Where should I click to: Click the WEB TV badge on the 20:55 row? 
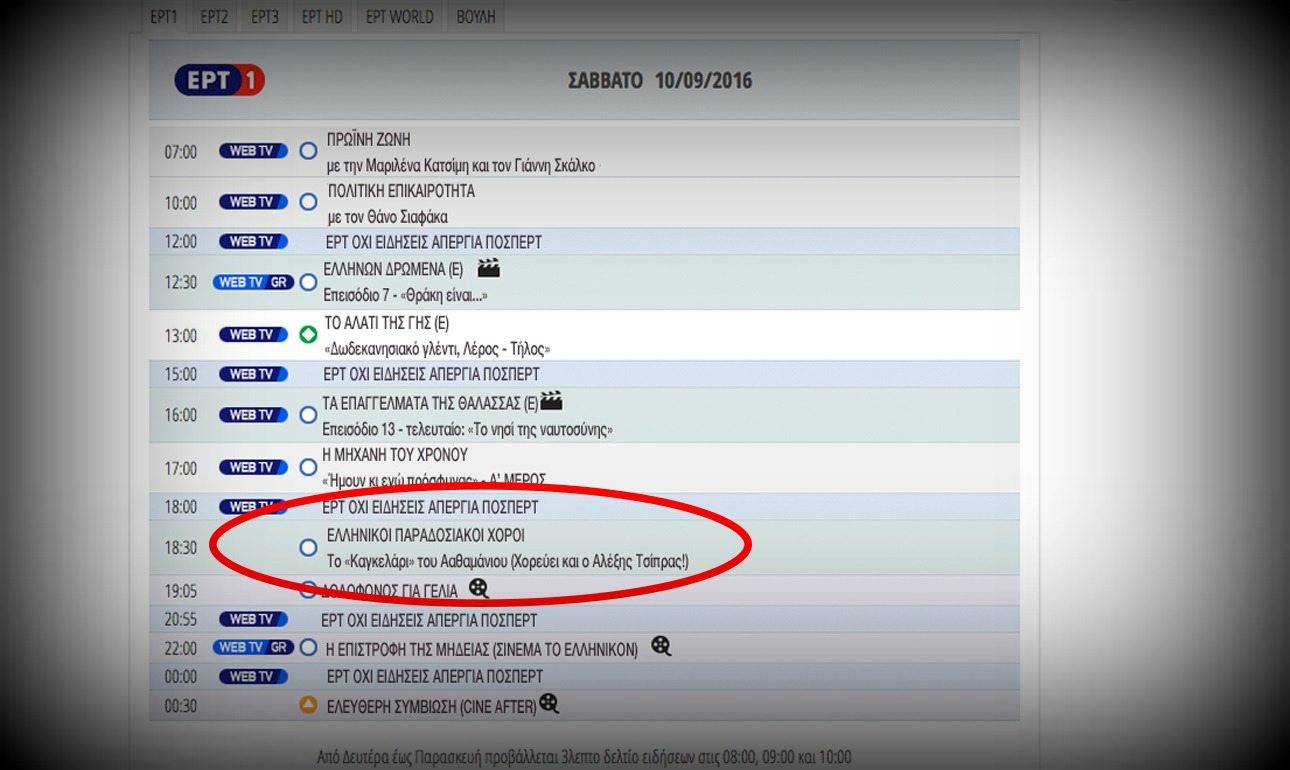point(253,619)
